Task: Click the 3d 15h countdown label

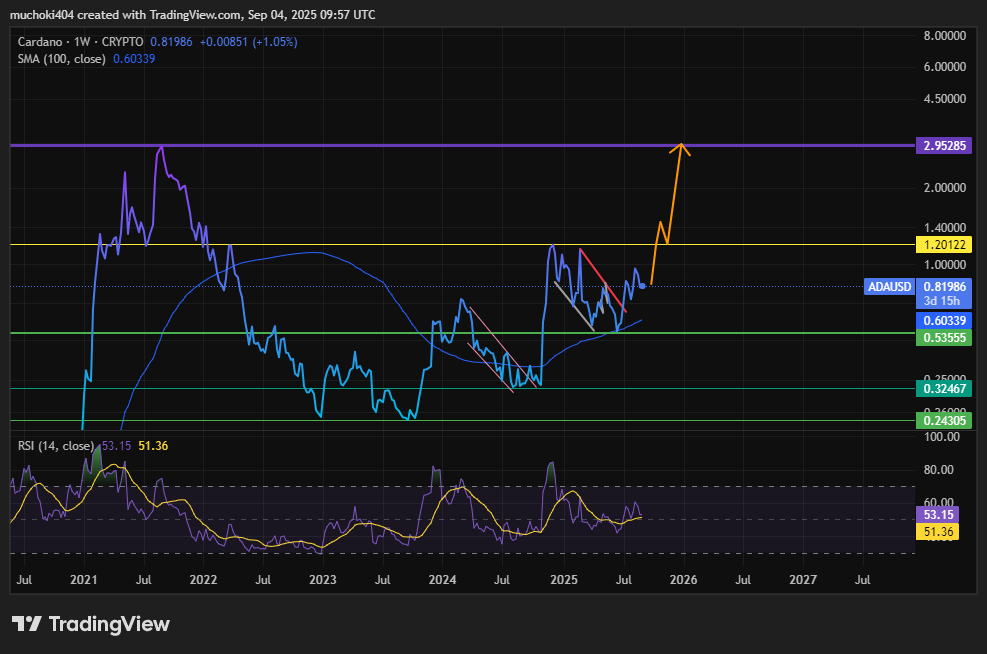Action: point(942,301)
